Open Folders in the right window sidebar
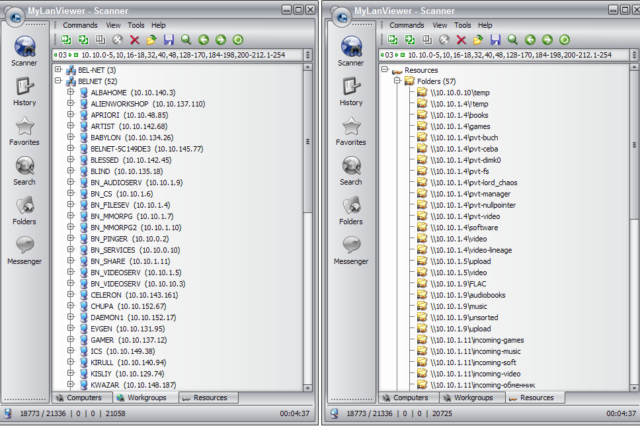This screenshot has height=426, width=640. point(351,210)
